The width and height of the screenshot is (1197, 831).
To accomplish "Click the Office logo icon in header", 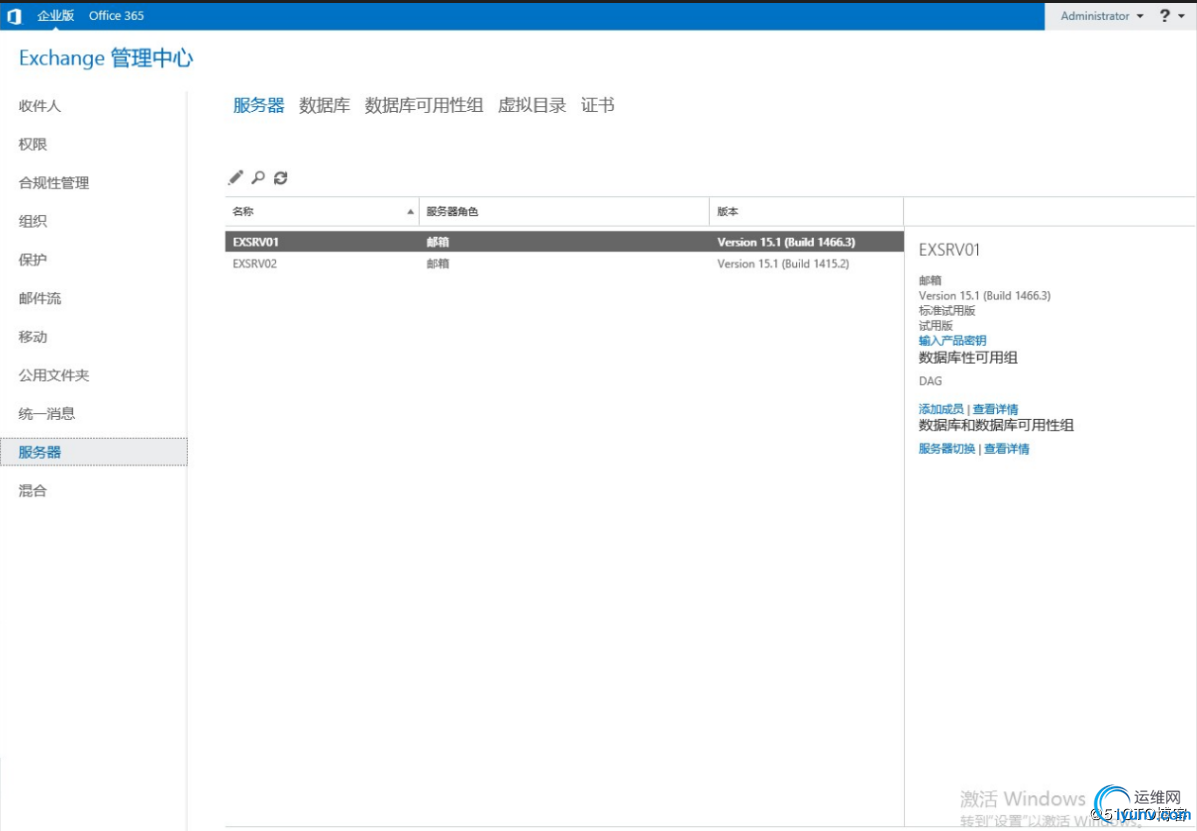I will tap(14, 16).
